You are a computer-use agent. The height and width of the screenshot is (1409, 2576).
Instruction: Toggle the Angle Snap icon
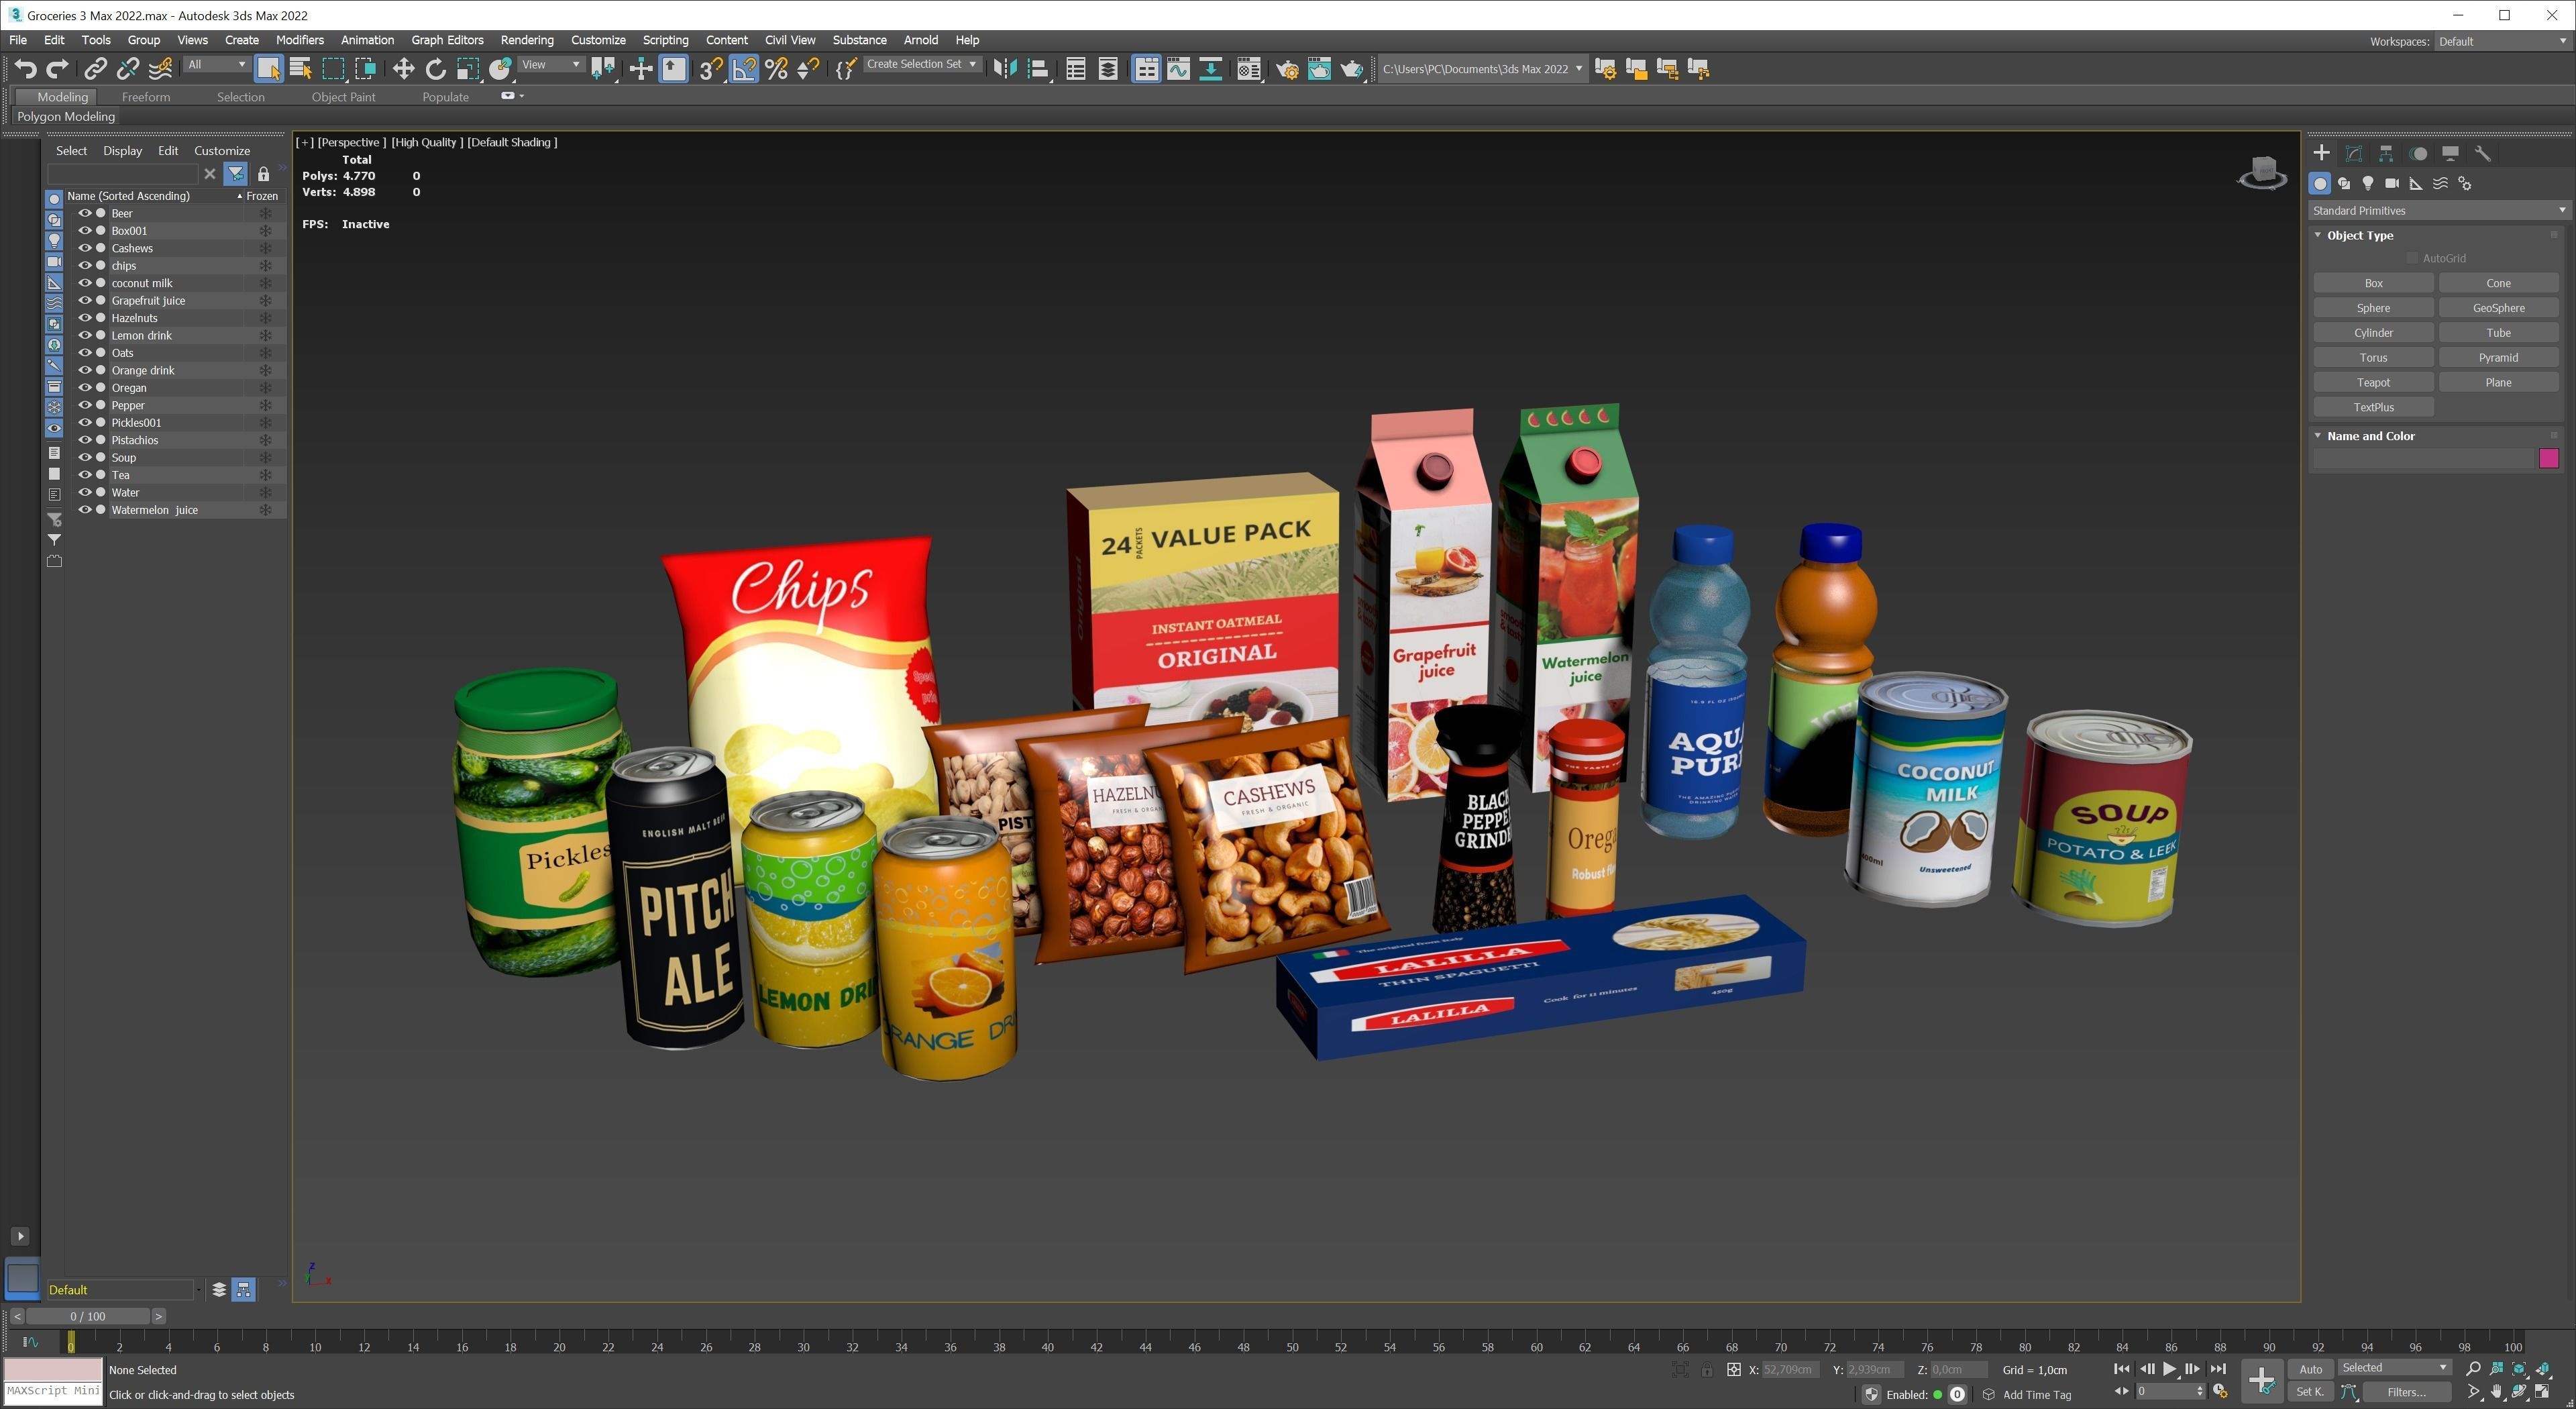click(743, 69)
